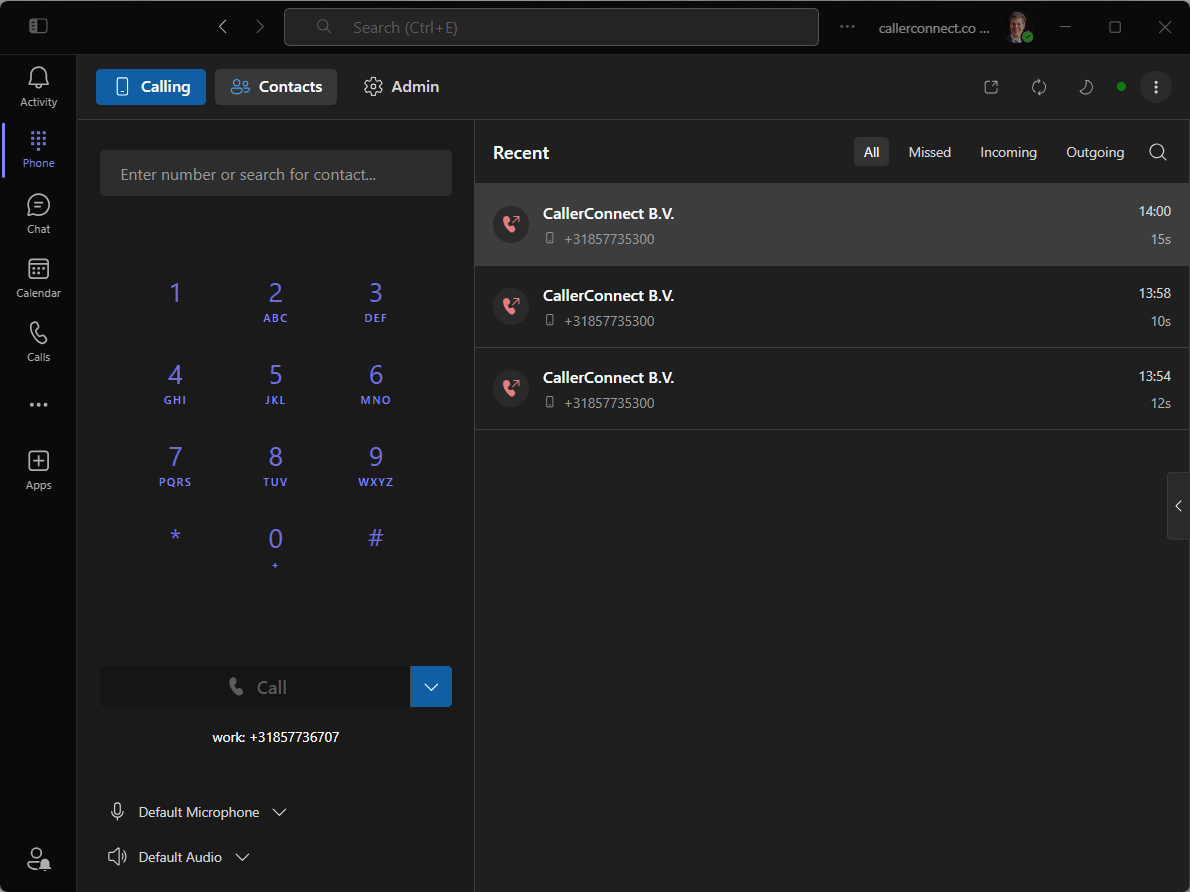Dial digit 6 MNO on keypad

click(x=376, y=383)
